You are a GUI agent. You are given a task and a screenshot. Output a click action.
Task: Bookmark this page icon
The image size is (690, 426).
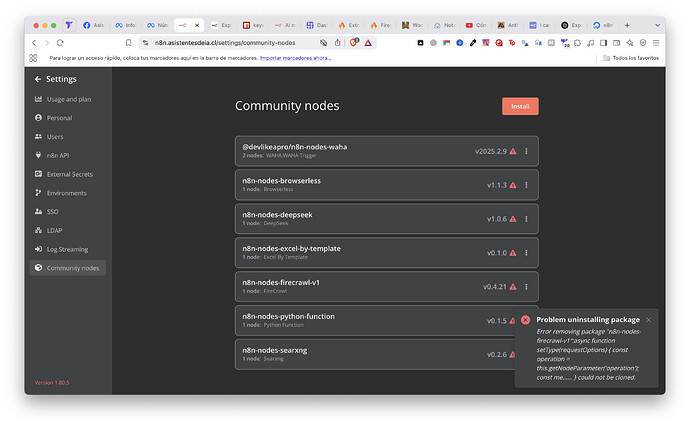coord(128,43)
